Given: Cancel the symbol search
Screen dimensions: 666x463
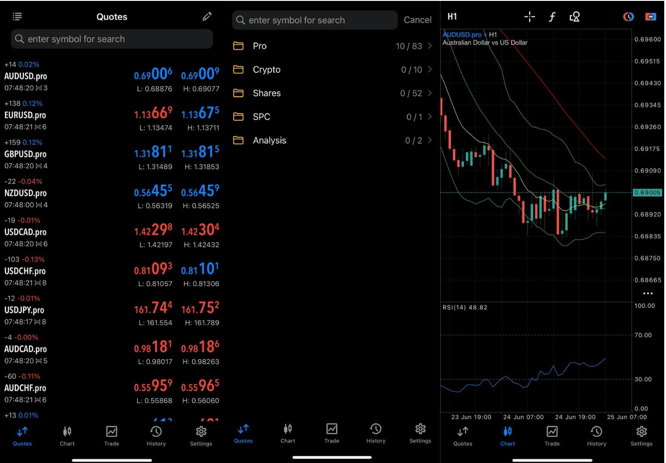Looking at the screenshot, I should pos(418,20).
